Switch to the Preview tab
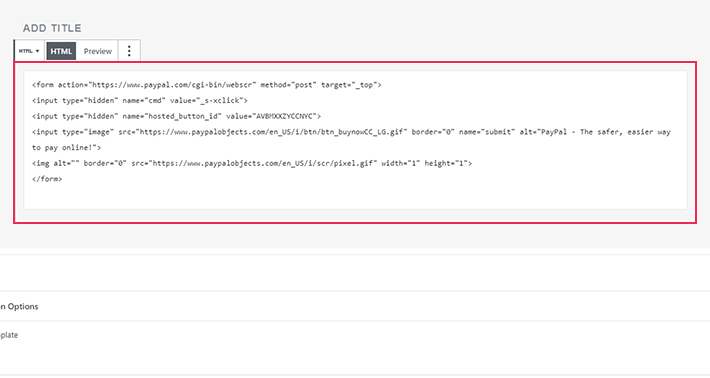The height and width of the screenshot is (378, 710). click(x=98, y=51)
